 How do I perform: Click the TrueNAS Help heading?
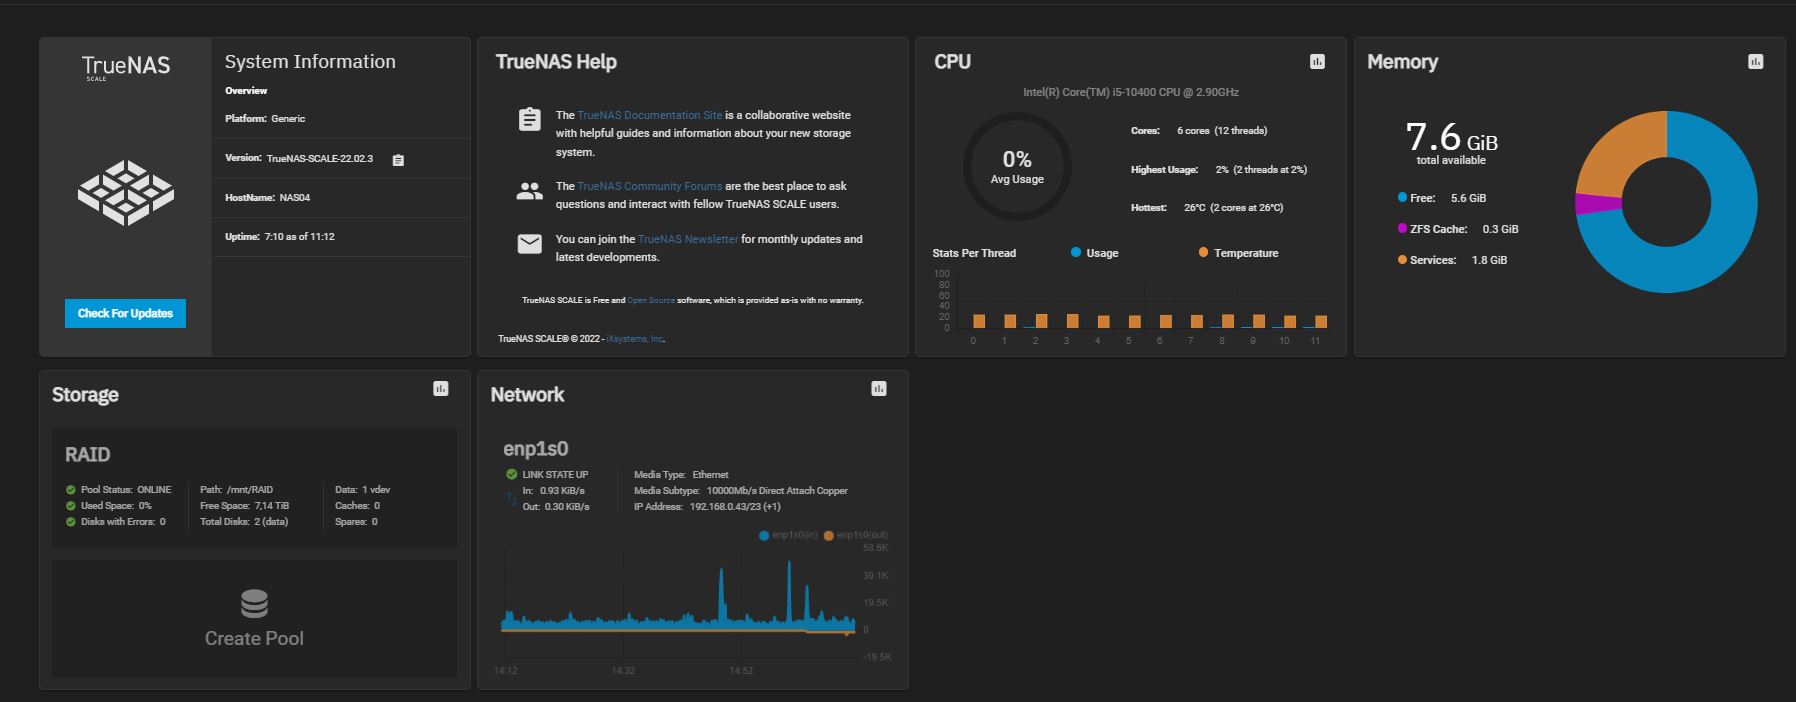556,62
